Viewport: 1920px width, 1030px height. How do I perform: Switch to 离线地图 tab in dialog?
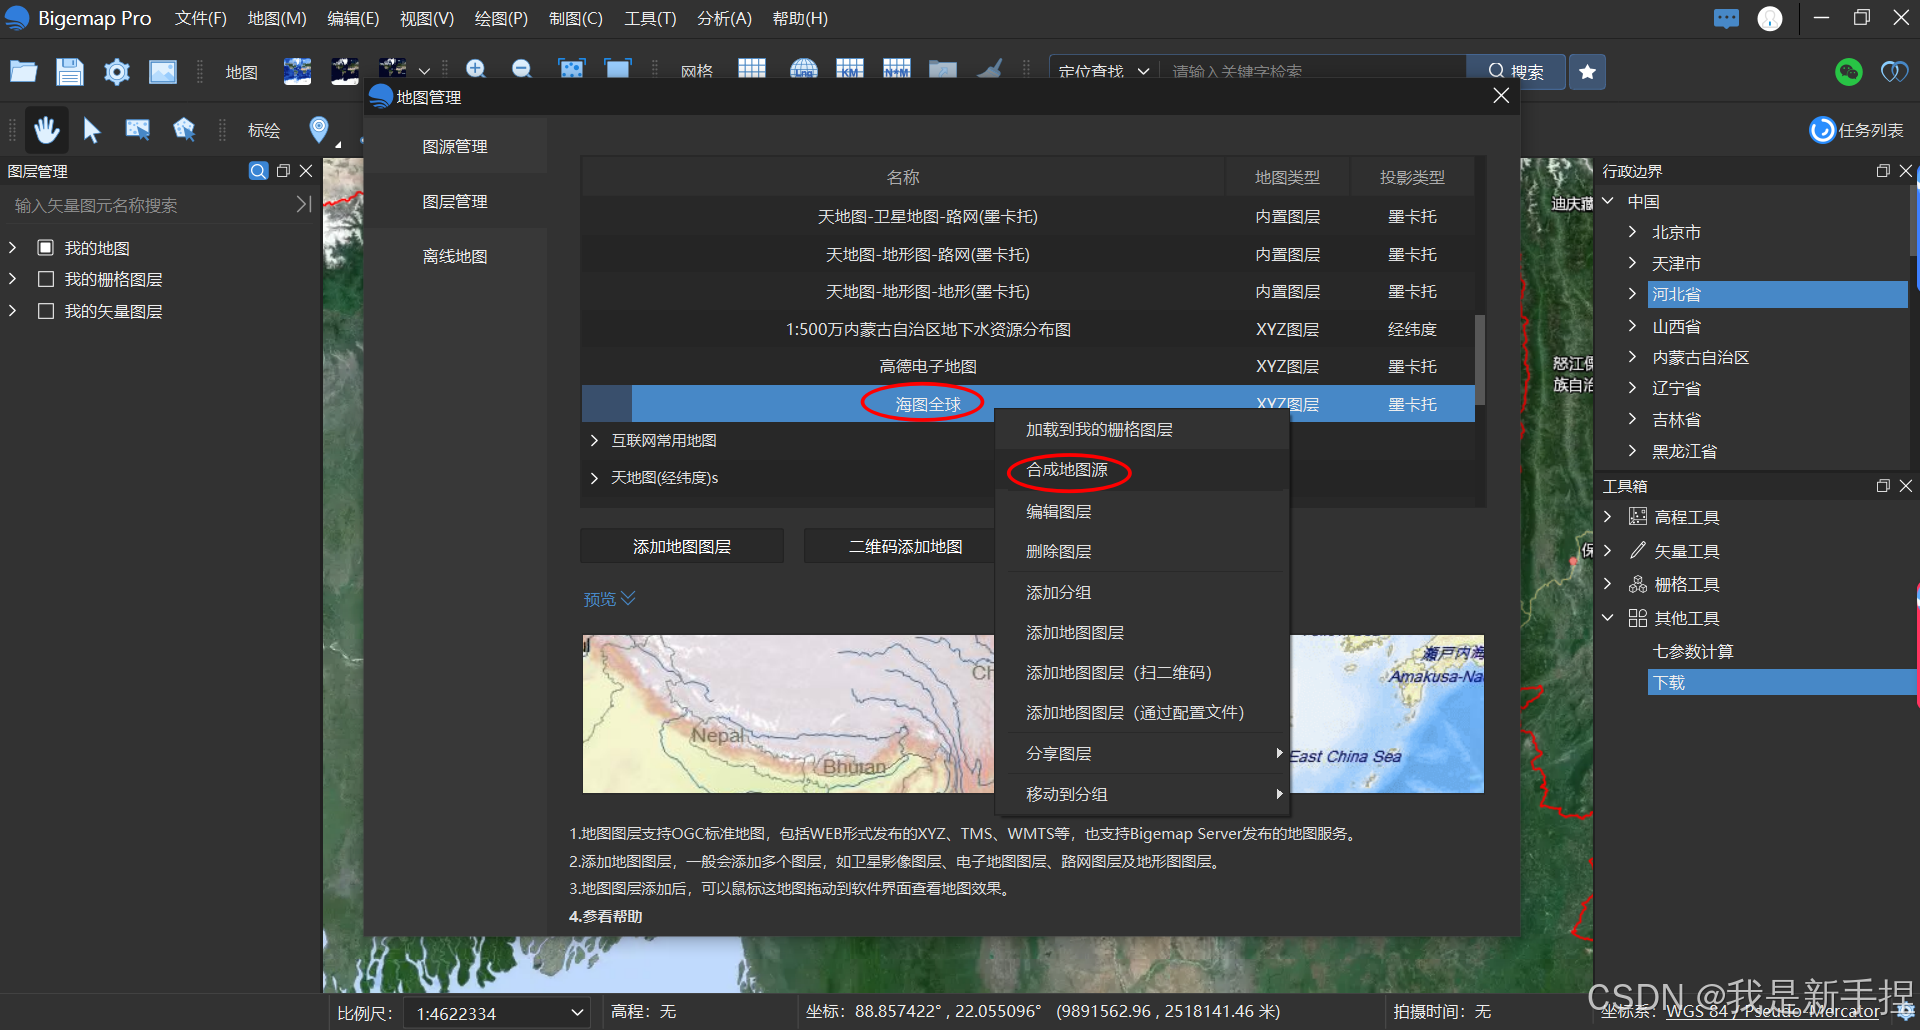coord(455,256)
